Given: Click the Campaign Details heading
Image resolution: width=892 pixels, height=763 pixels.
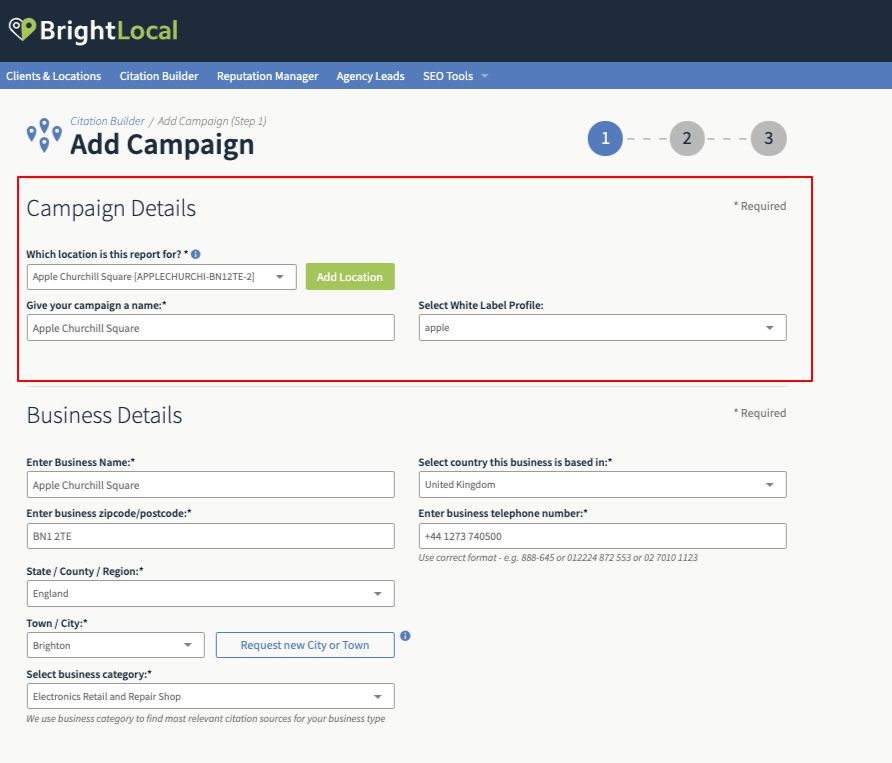Looking at the screenshot, I should pyautogui.click(x=111, y=208).
